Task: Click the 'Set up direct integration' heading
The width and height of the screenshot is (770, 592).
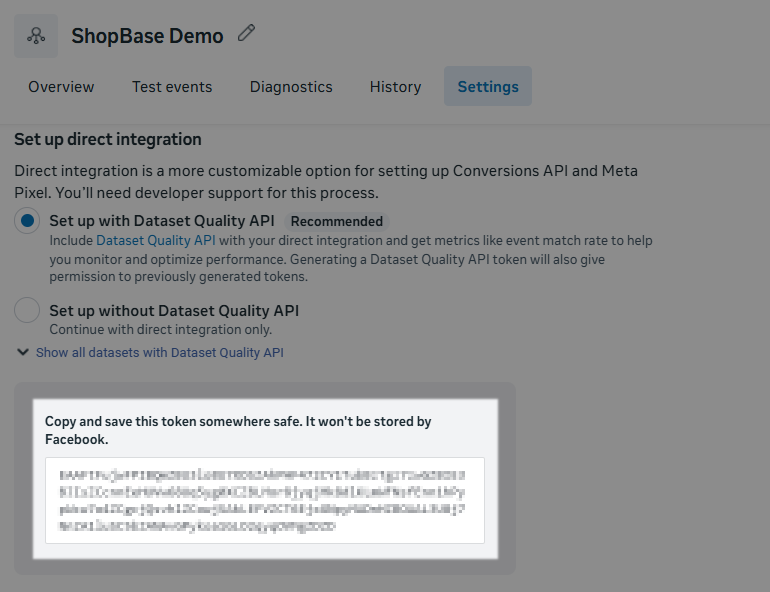Action: [108, 139]
